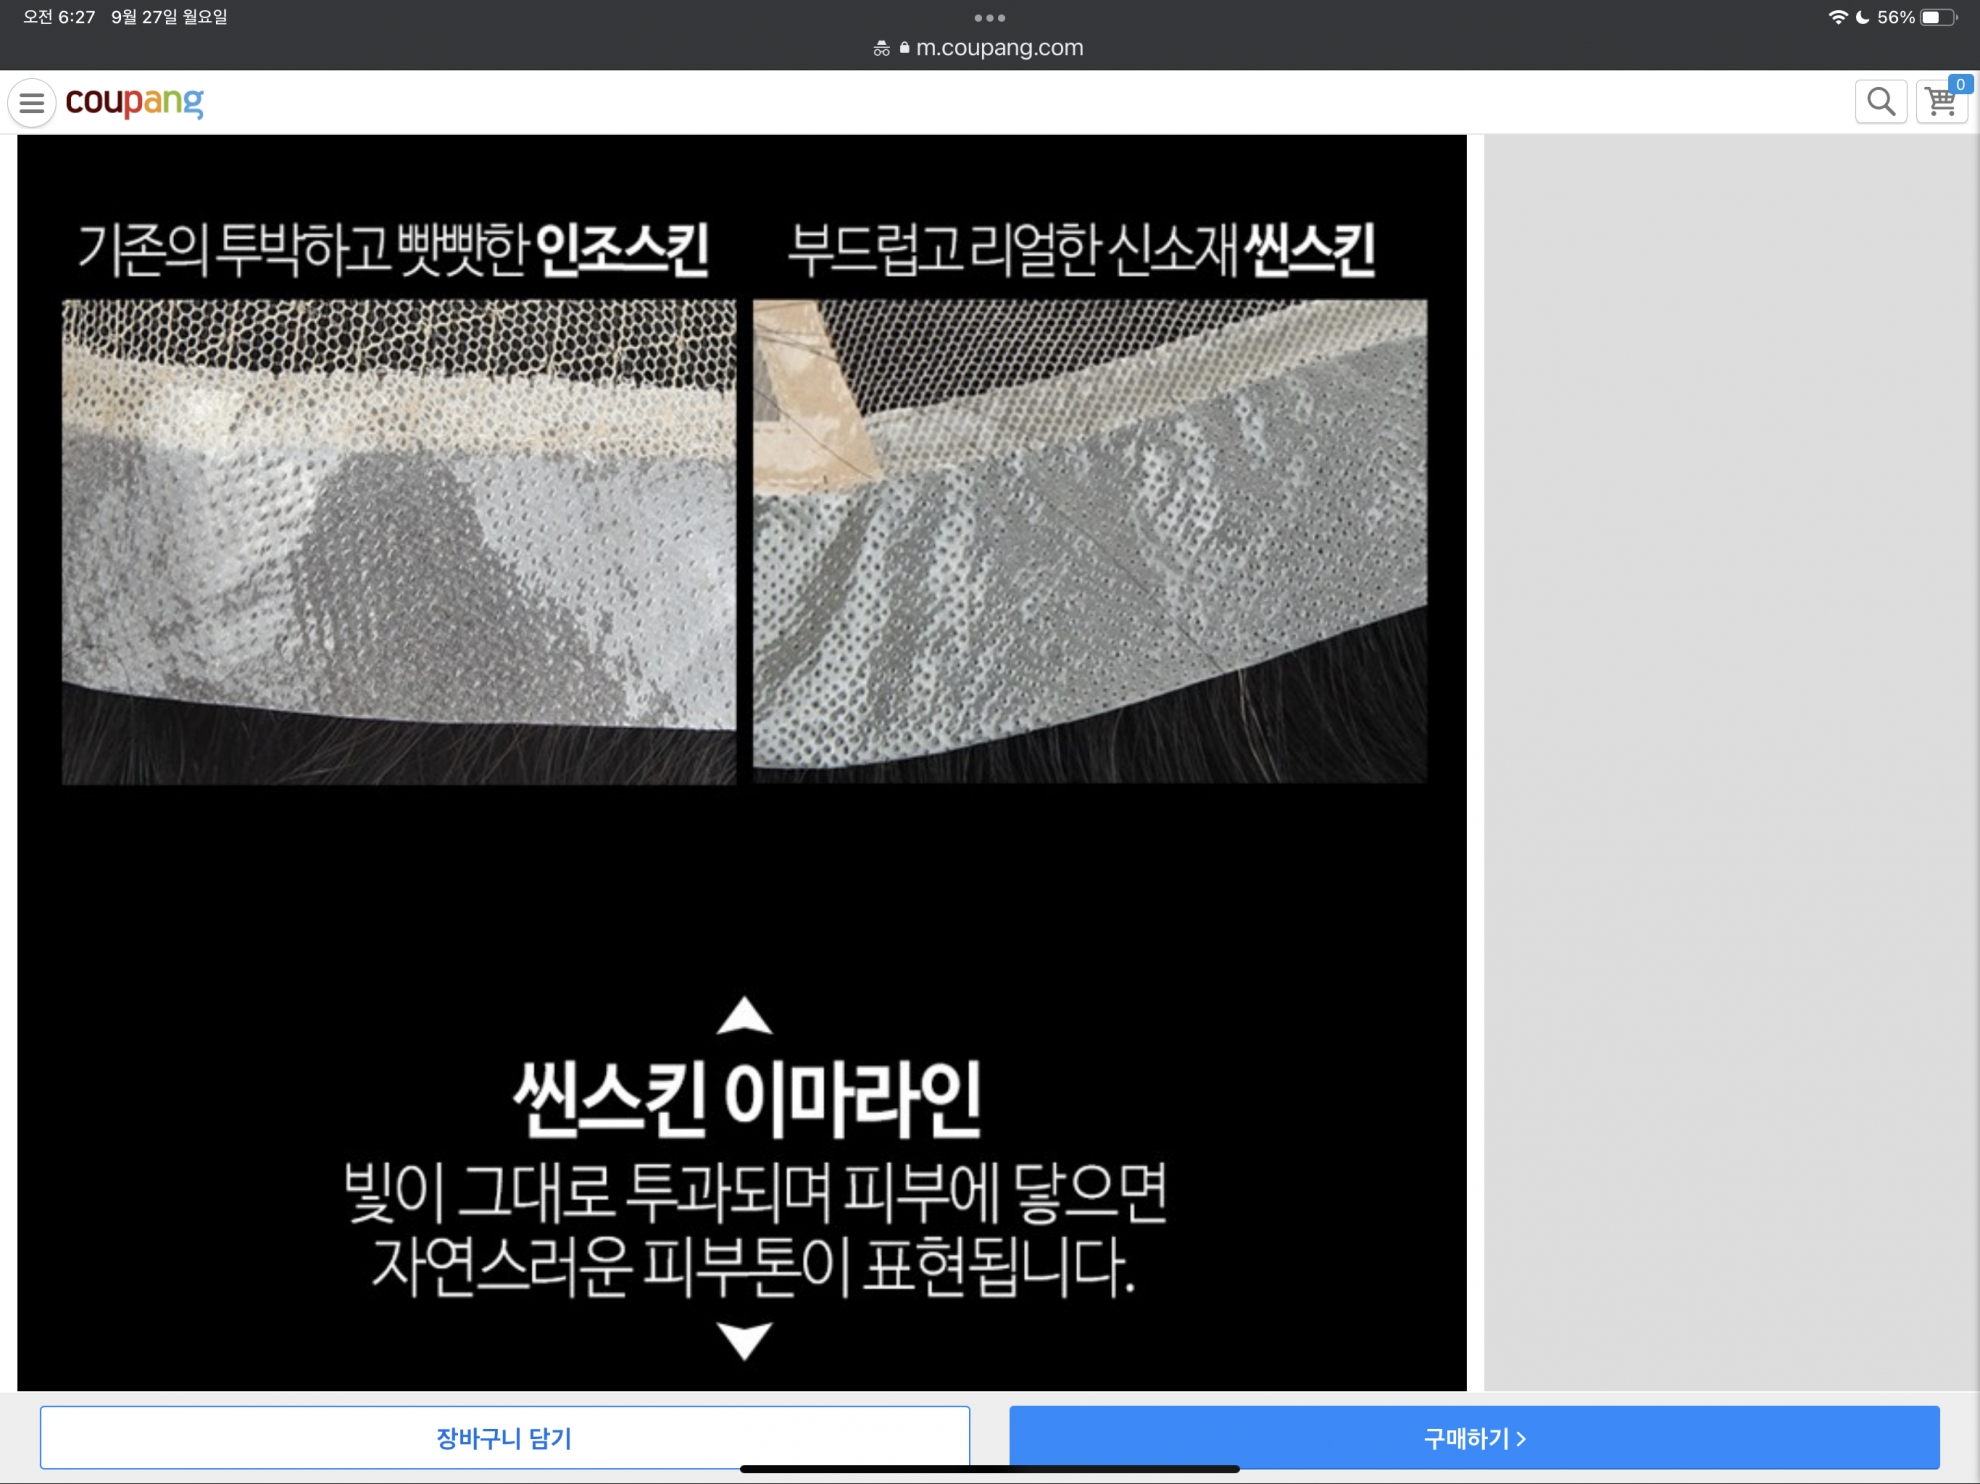The image size is (1980, 1484).
Task: Open the hamburger menu
Action: pyautogui.click(x=32, y=102)
